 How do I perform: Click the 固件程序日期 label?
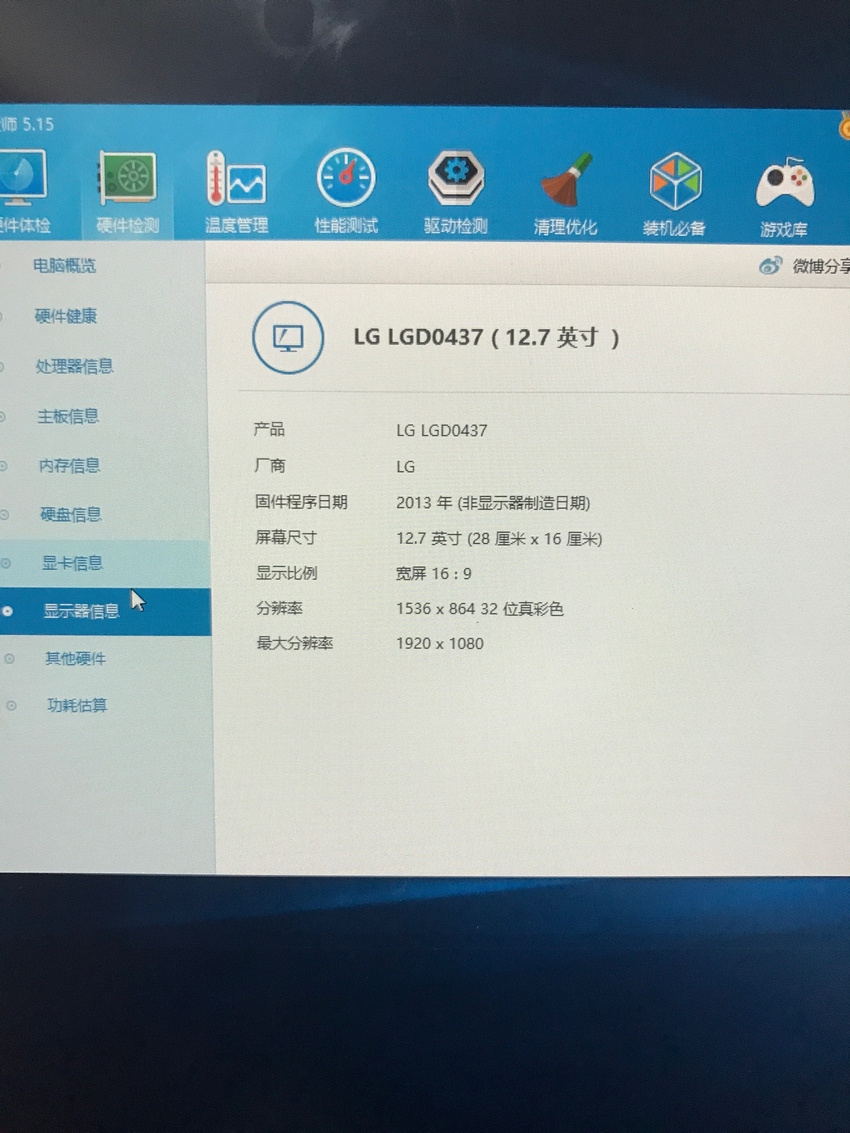tap(301, 501)
